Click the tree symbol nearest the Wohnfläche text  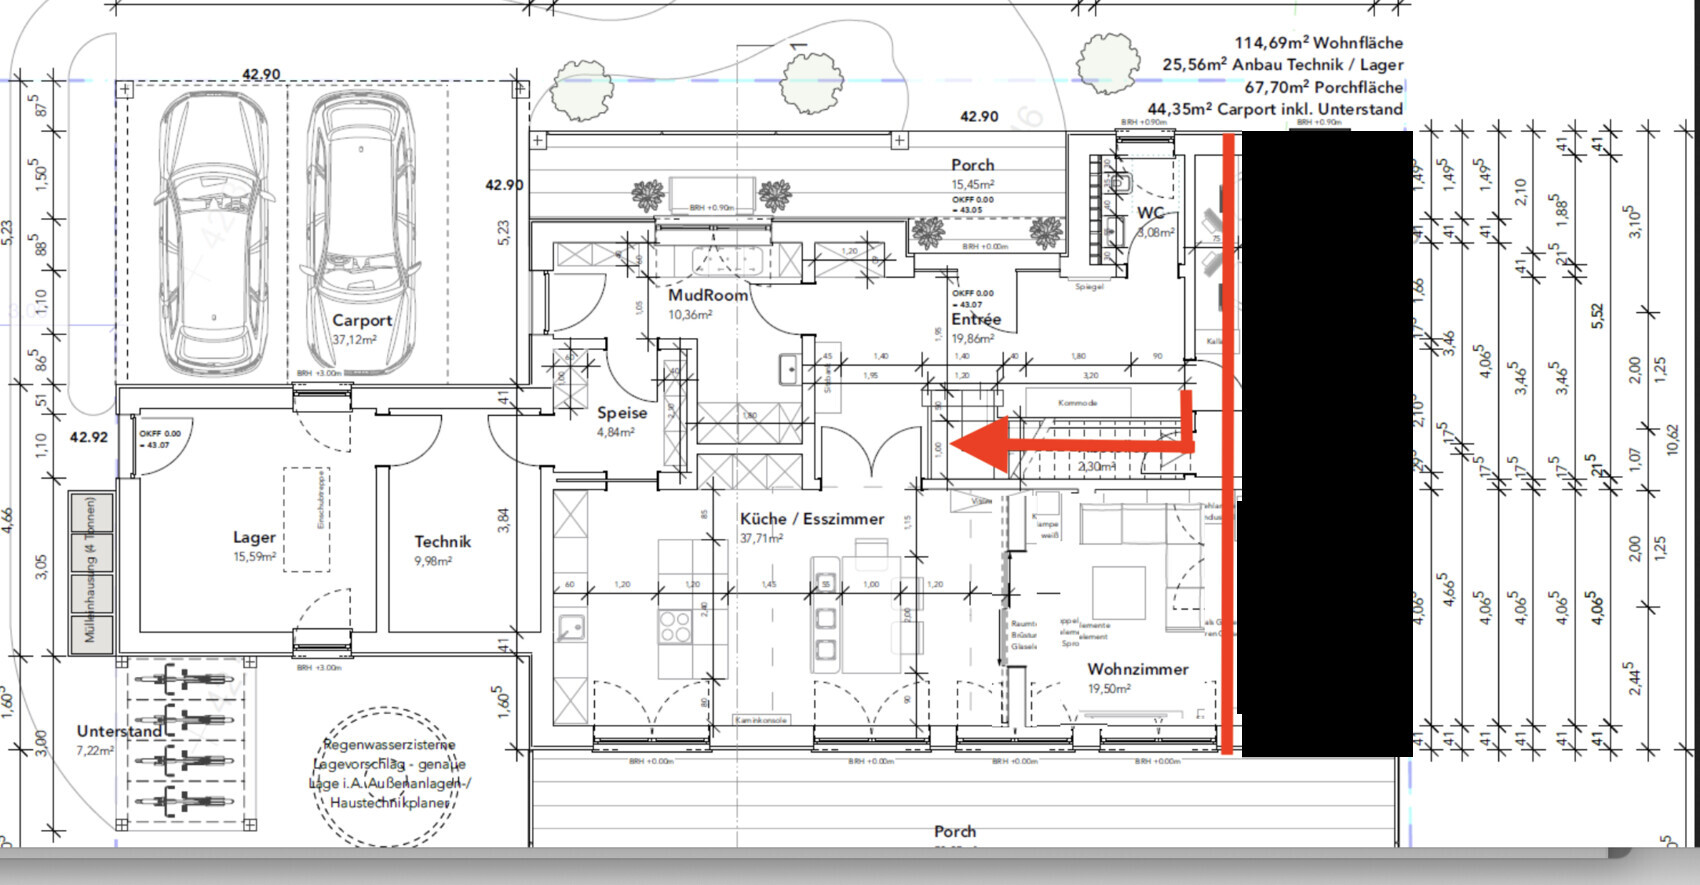coord(1108,62)
